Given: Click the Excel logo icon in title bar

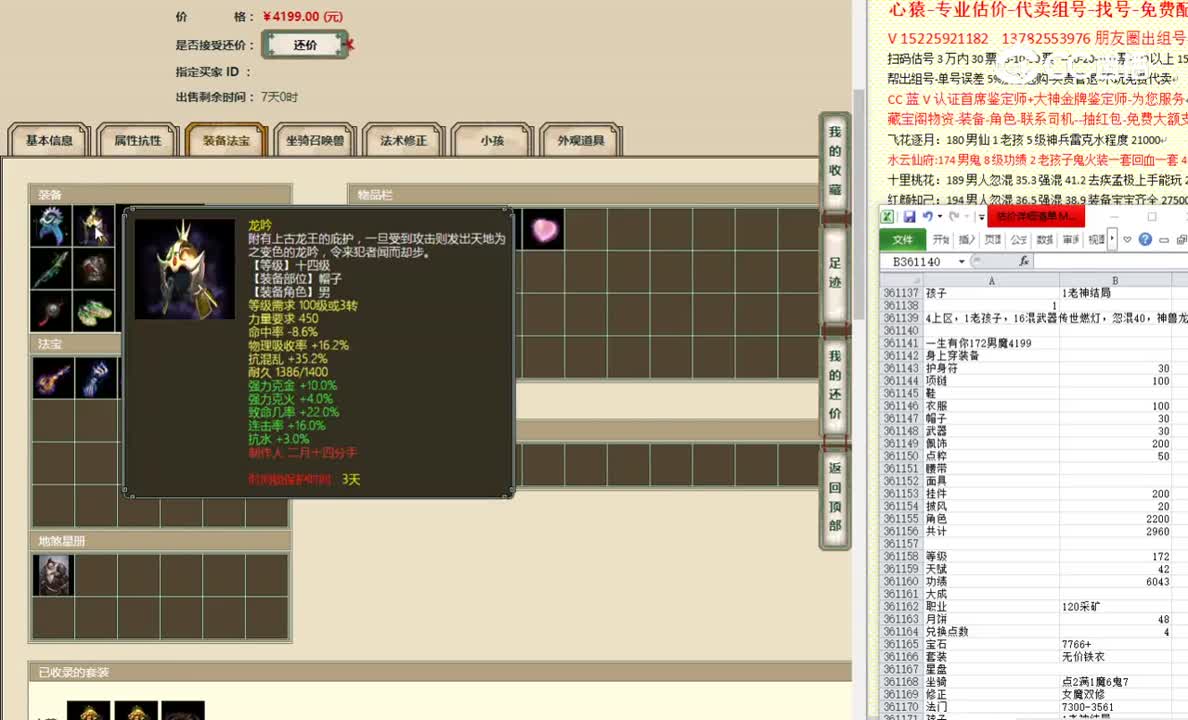Looking at the screenshot, I should 887,215.
